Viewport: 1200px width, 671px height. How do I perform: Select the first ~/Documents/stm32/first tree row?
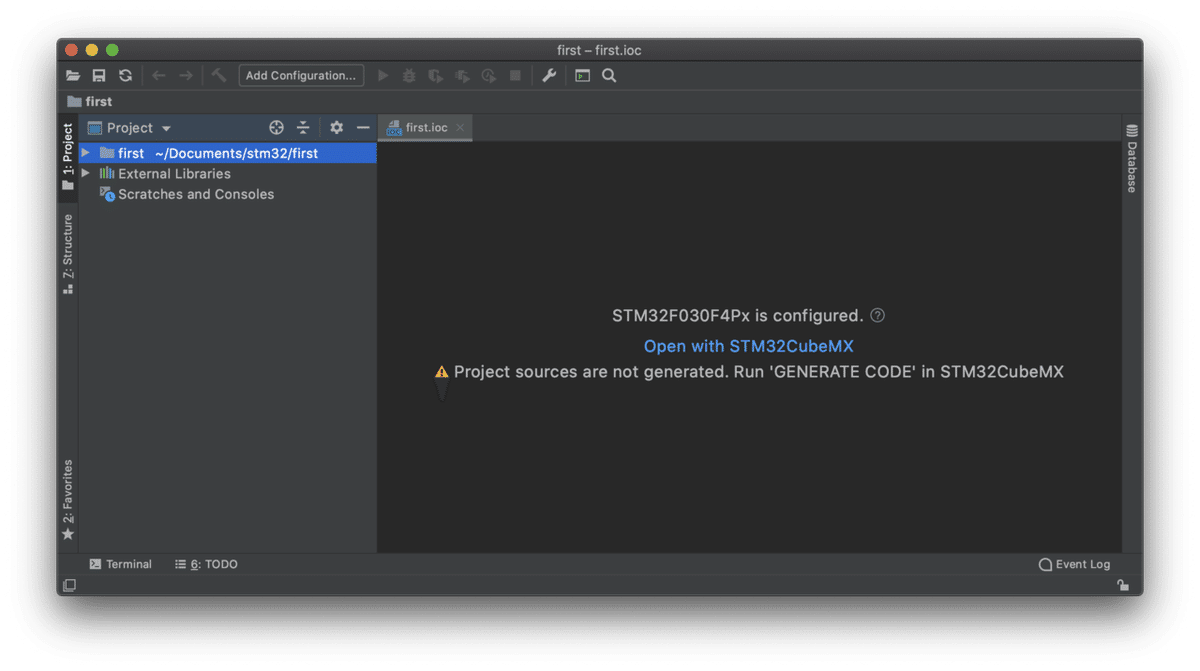click(x=228, y=153)
